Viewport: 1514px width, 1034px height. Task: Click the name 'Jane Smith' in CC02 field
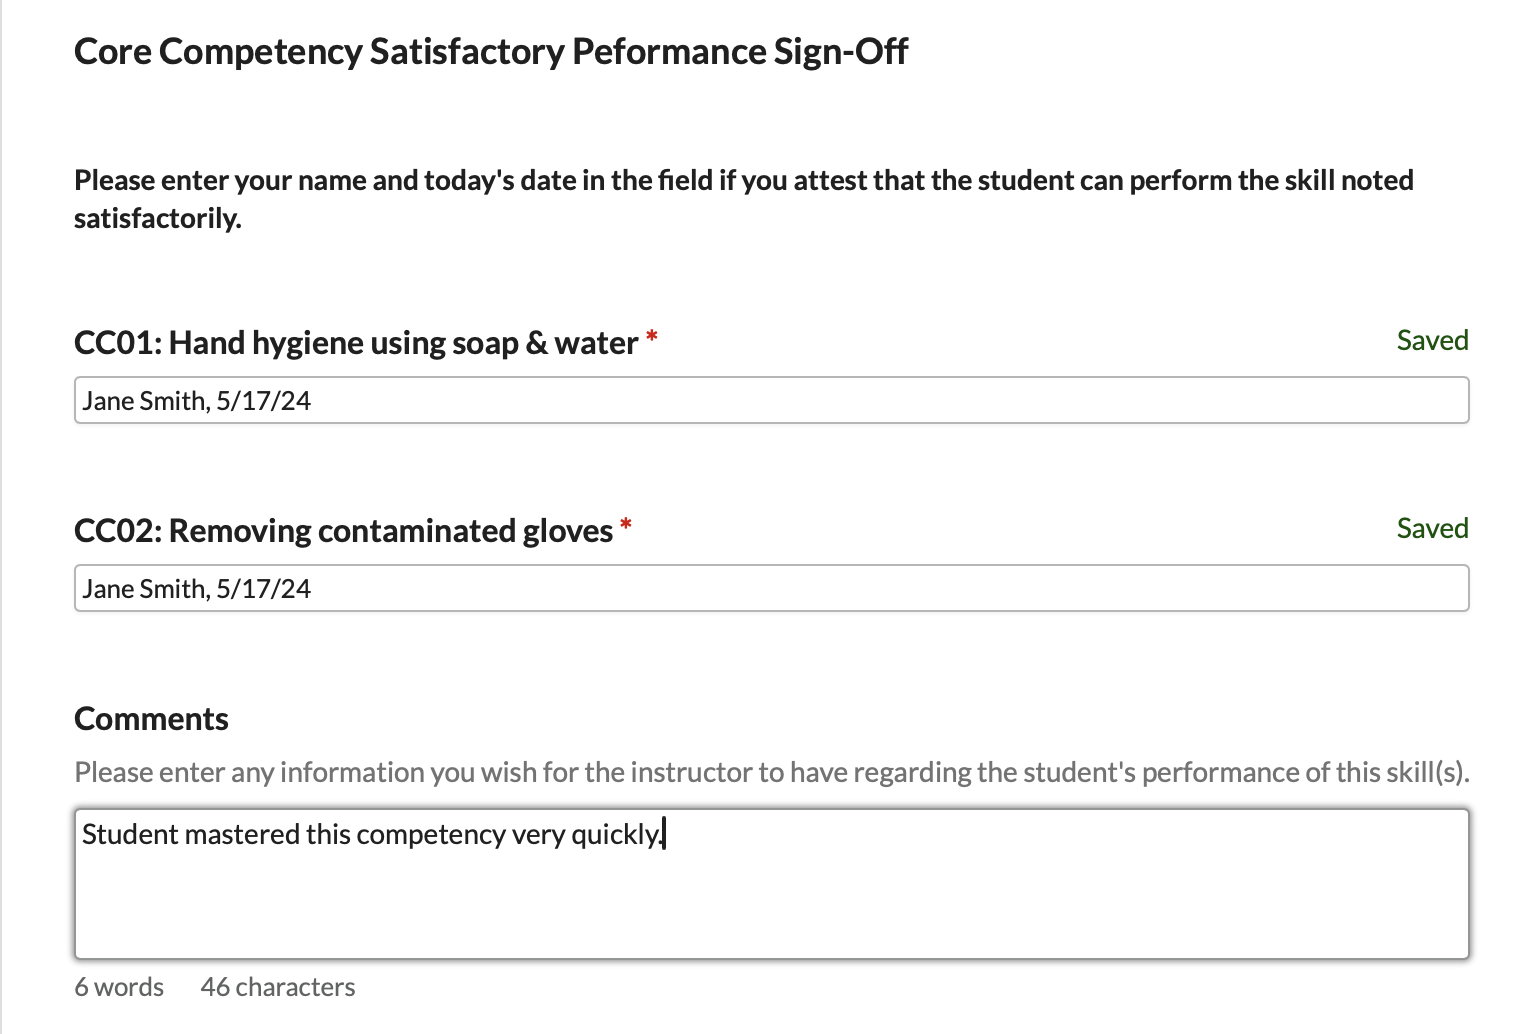(143, 589)
